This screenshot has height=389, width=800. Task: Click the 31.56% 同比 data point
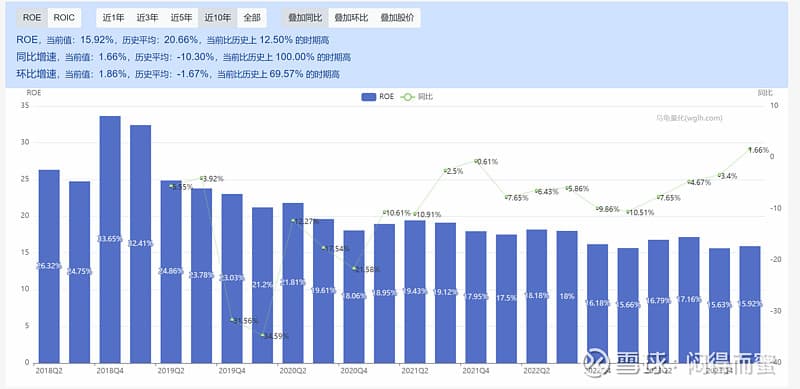coord(232,320)
